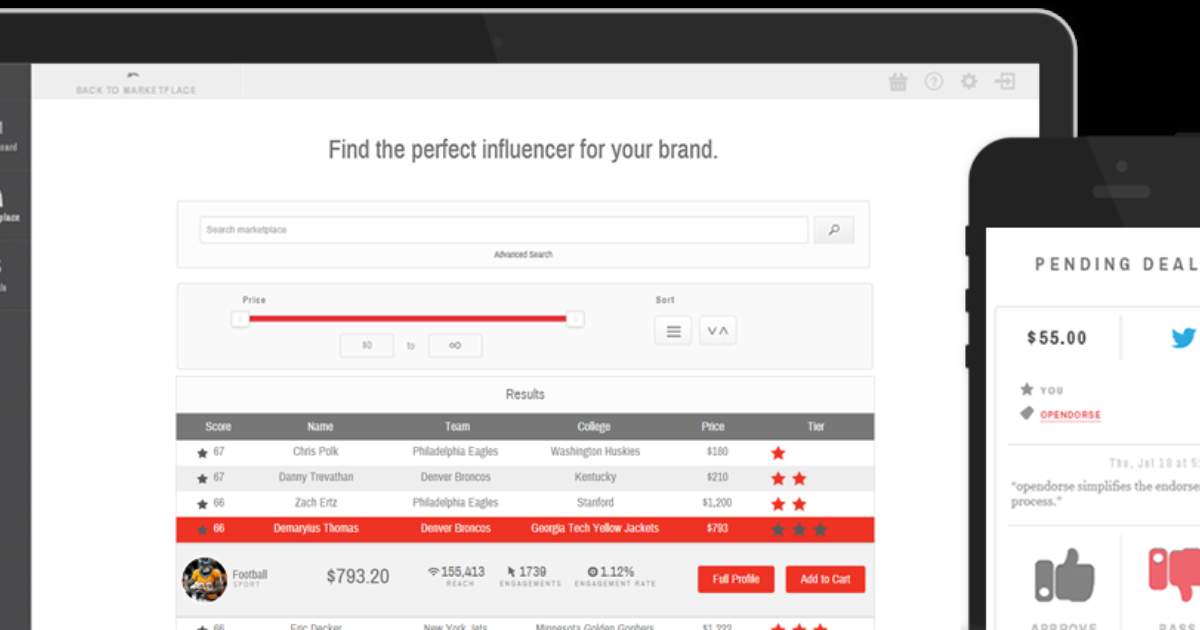Sort results by Price column header
Image resolution: width=1200 pixels, height=630 pixels.
point(713,426)
